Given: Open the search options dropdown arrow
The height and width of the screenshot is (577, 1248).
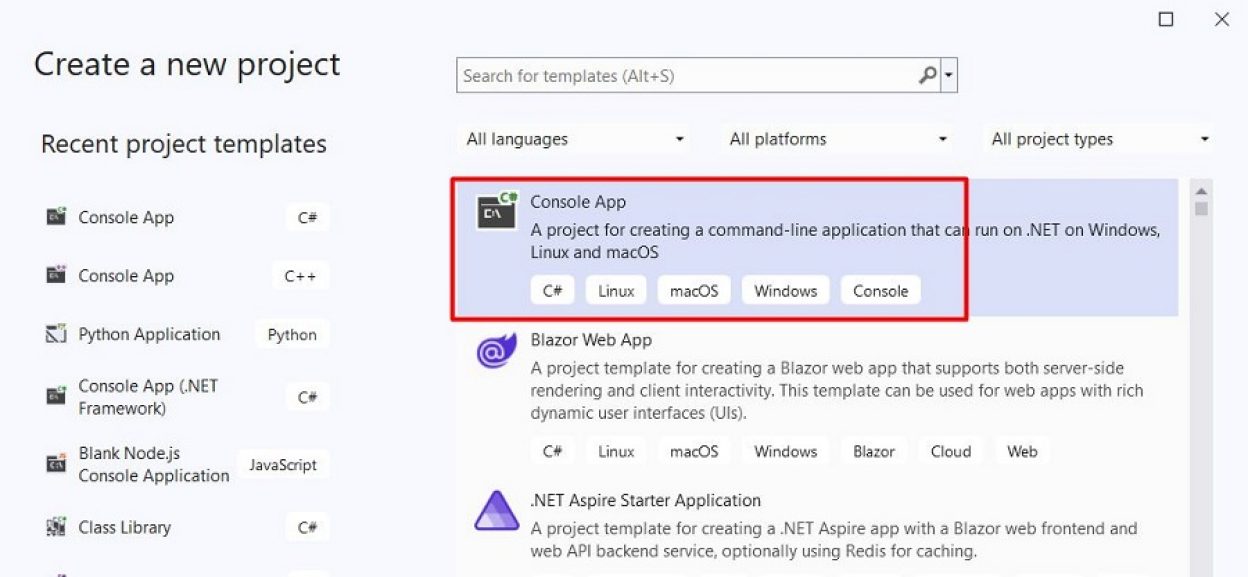Looking at the screenshot, I should point(949,75).
